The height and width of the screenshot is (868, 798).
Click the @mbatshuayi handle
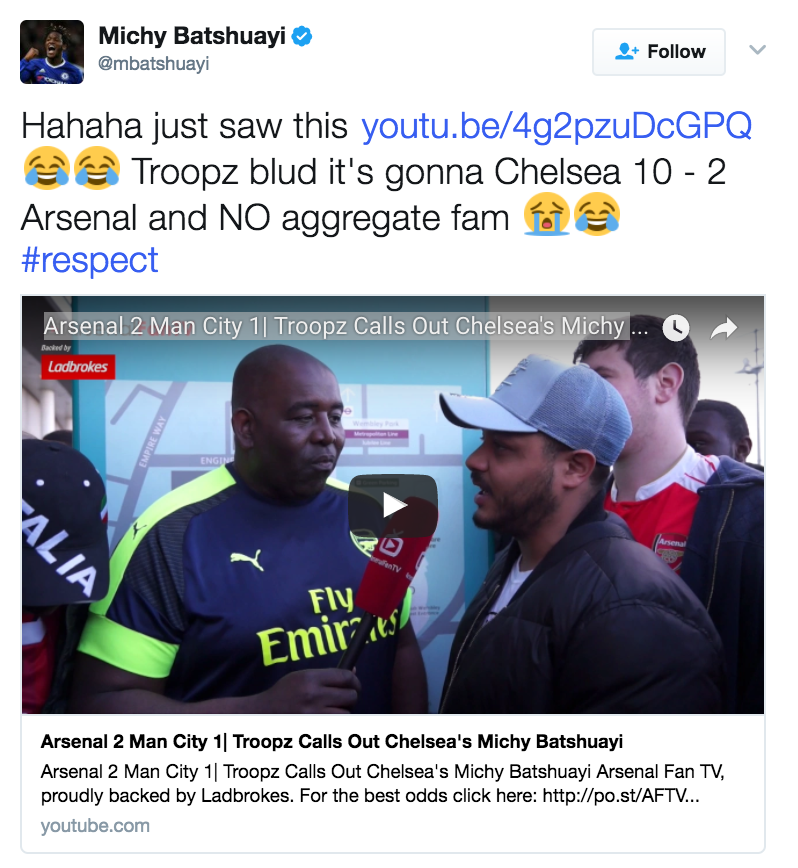click(x=153, y=64)
